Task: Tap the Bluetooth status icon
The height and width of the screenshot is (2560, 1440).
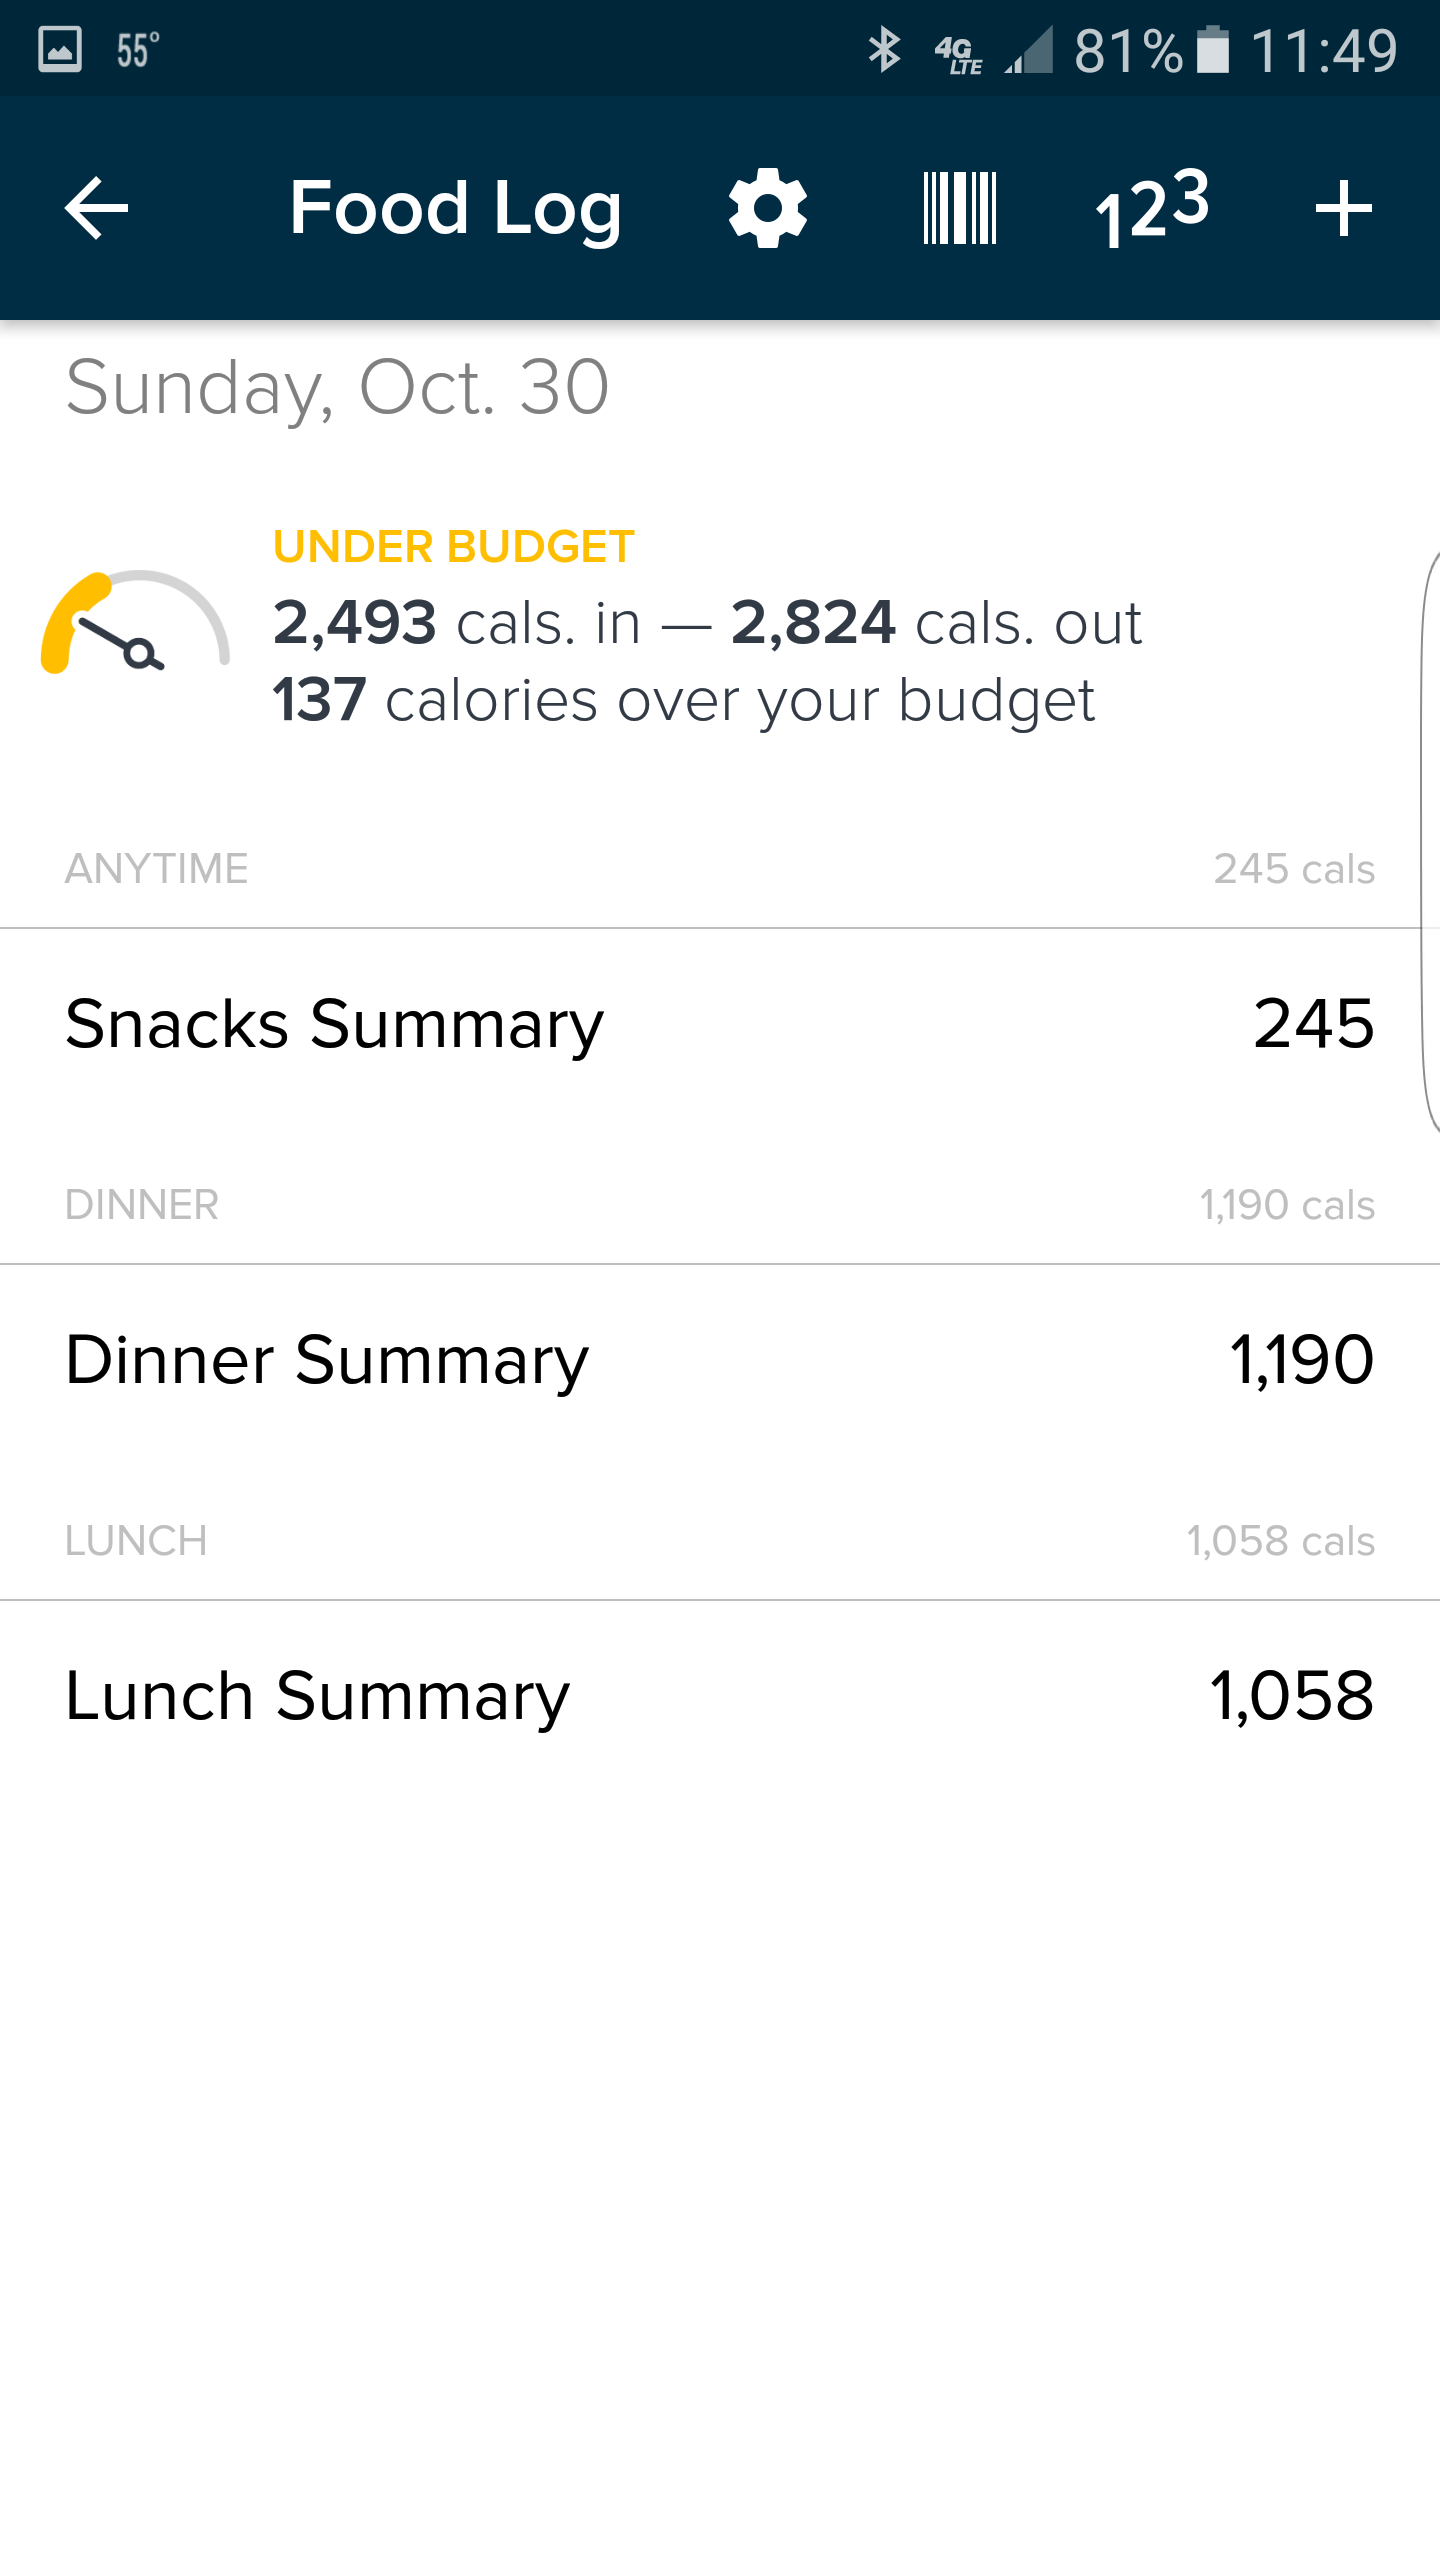Action: 884,50
